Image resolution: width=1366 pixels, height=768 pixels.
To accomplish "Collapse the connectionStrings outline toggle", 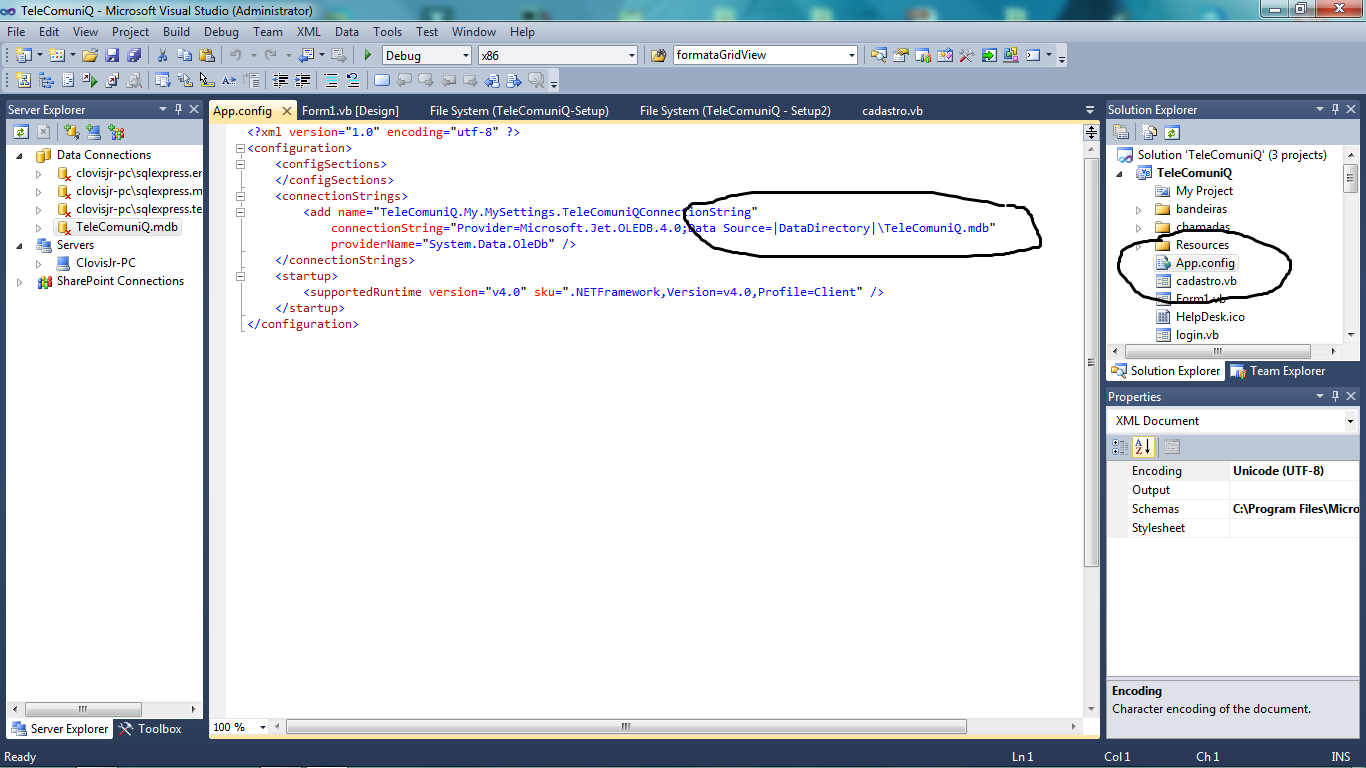I will point(240,196).
